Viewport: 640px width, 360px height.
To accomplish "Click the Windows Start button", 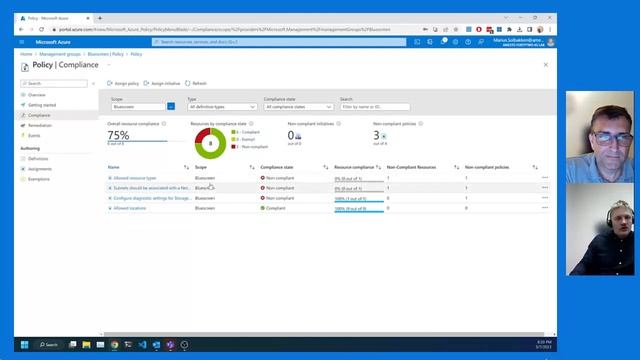I will (24, 344).
